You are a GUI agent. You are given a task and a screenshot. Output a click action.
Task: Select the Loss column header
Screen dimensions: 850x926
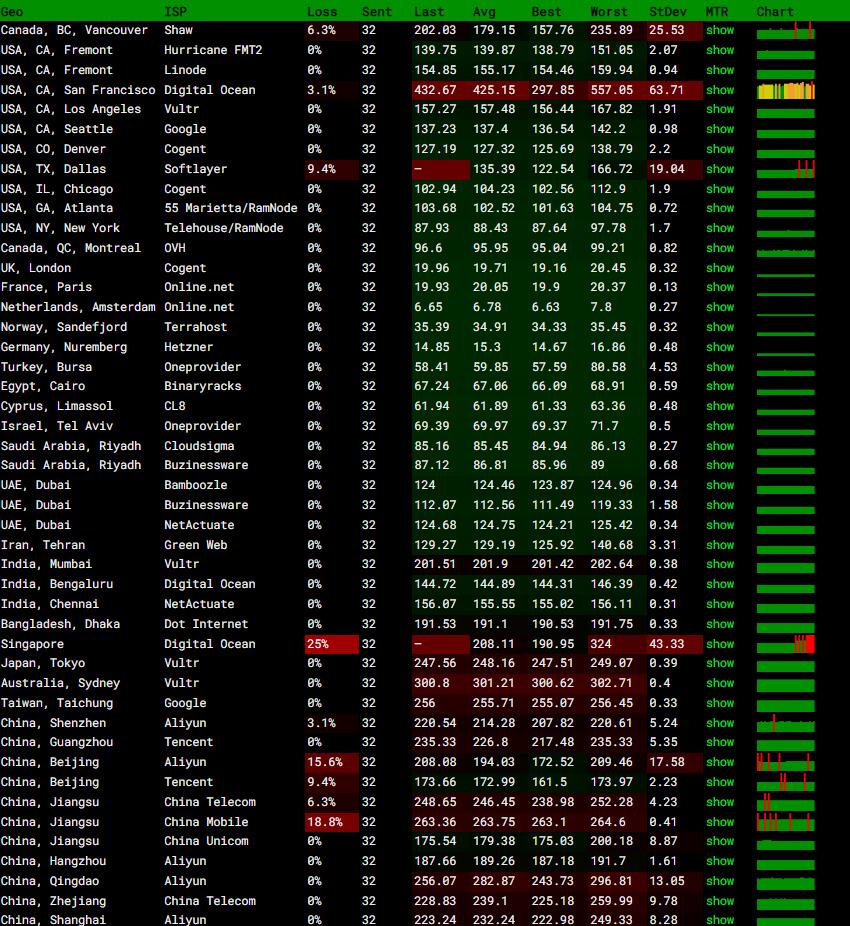[322, 12]
